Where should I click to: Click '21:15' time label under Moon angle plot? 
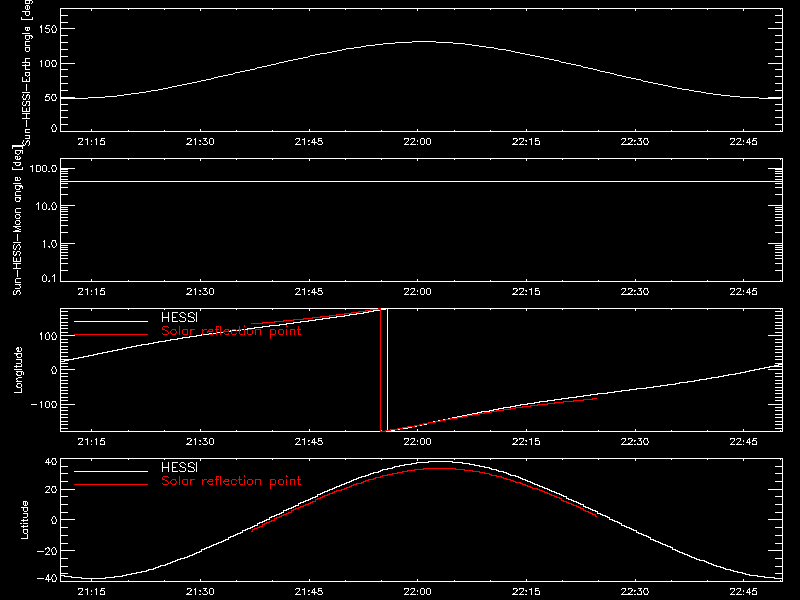point(91,292)
